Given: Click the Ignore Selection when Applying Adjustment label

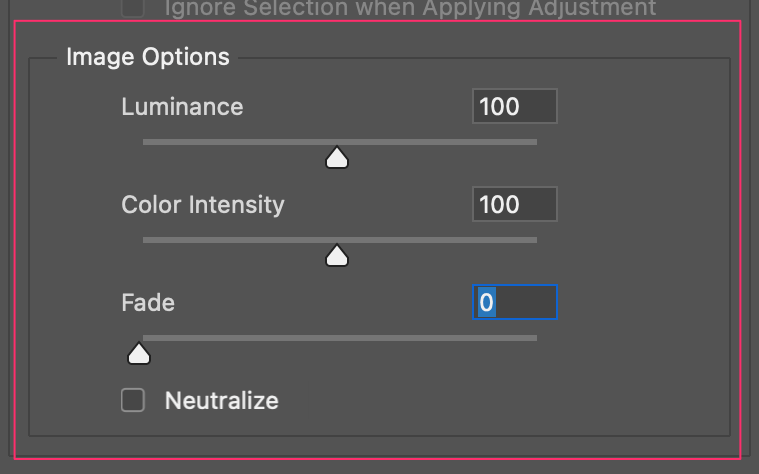Looking at the screenshot, I should click(410, 8).
